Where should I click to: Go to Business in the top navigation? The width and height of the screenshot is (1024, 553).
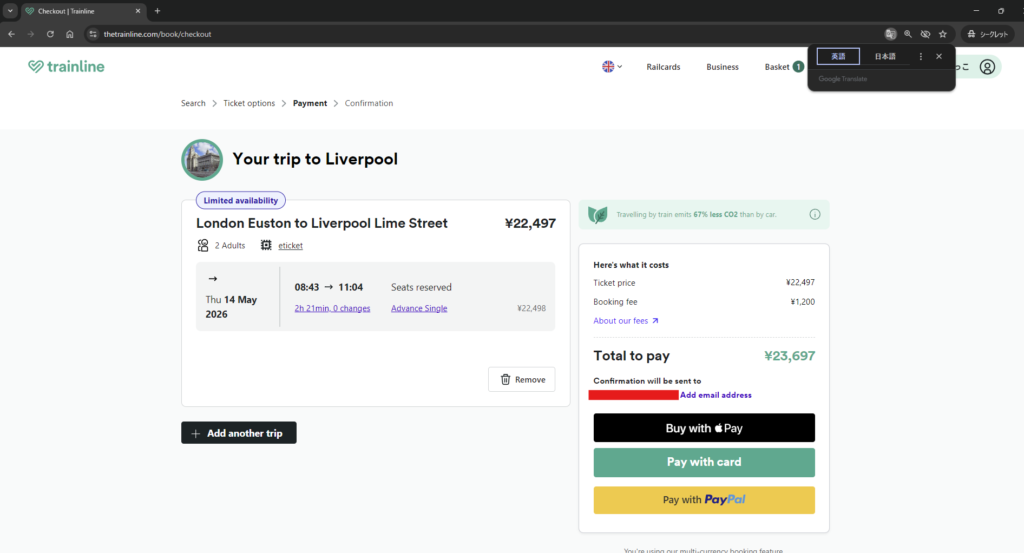tap(722, 67)
